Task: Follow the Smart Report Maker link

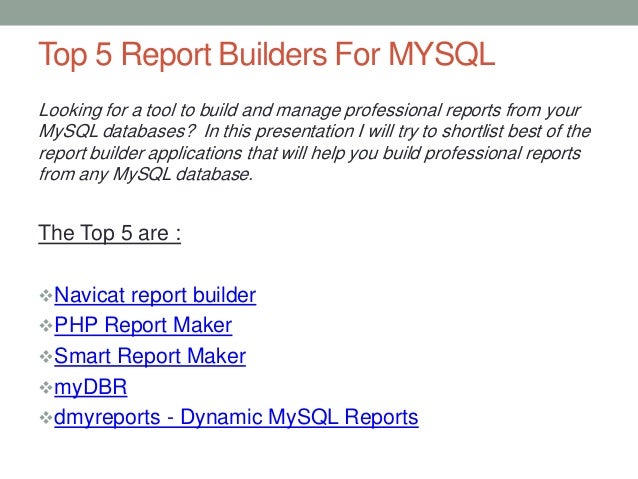Action: [150, 356]
